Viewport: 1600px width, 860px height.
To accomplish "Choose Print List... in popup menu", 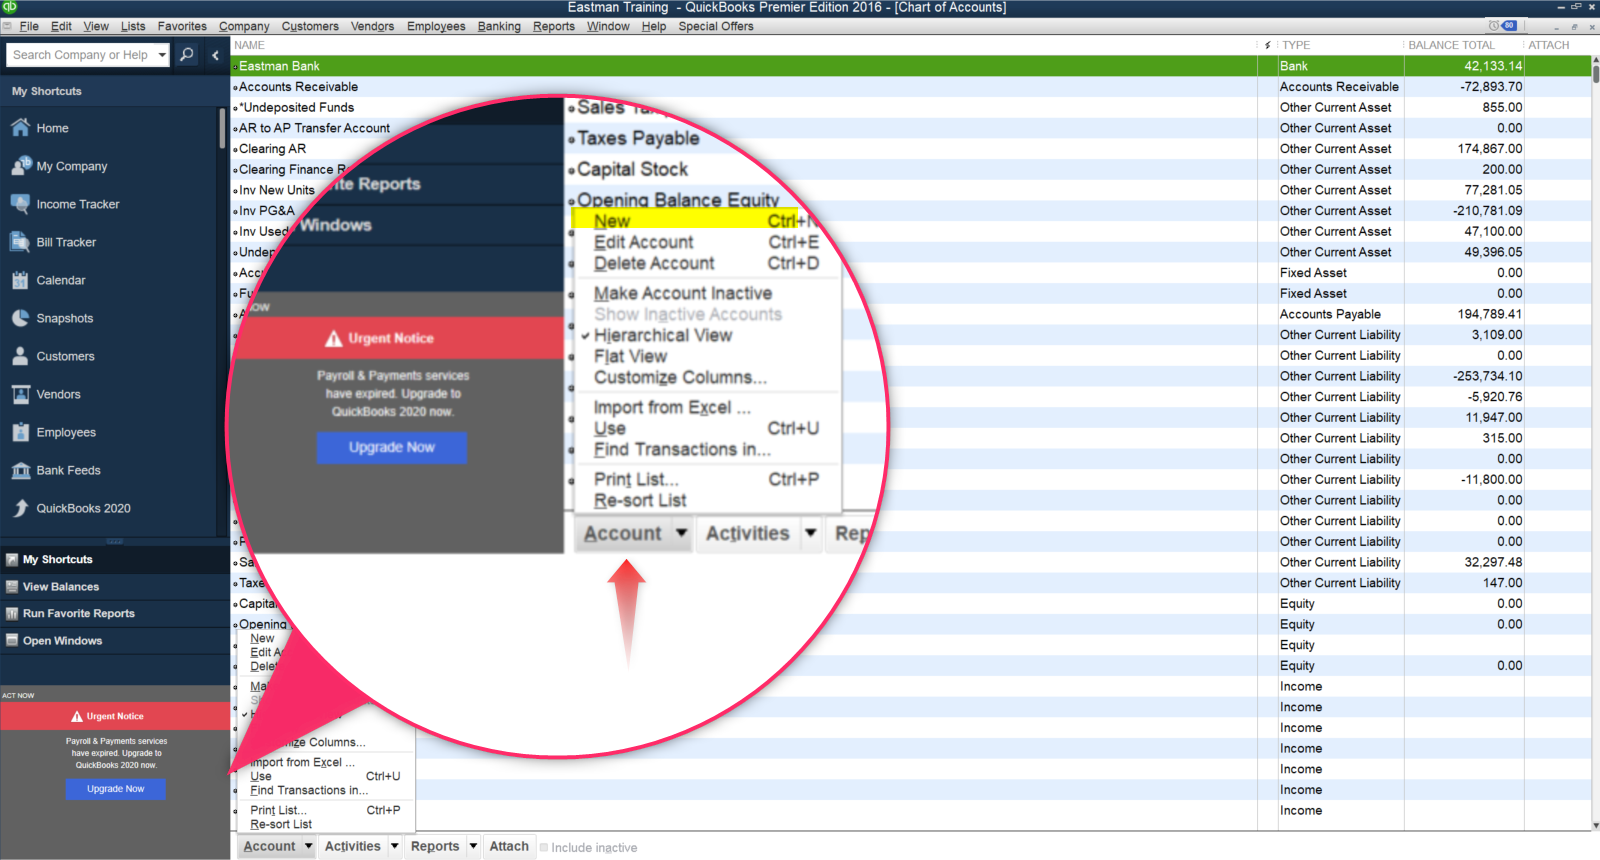I will [325, 810].
